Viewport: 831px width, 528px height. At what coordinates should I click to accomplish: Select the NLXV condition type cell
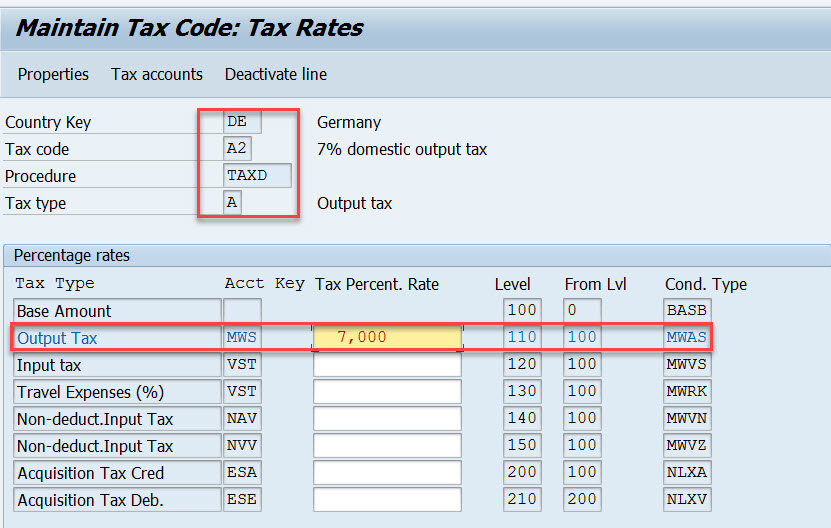(x=686, y=500)
